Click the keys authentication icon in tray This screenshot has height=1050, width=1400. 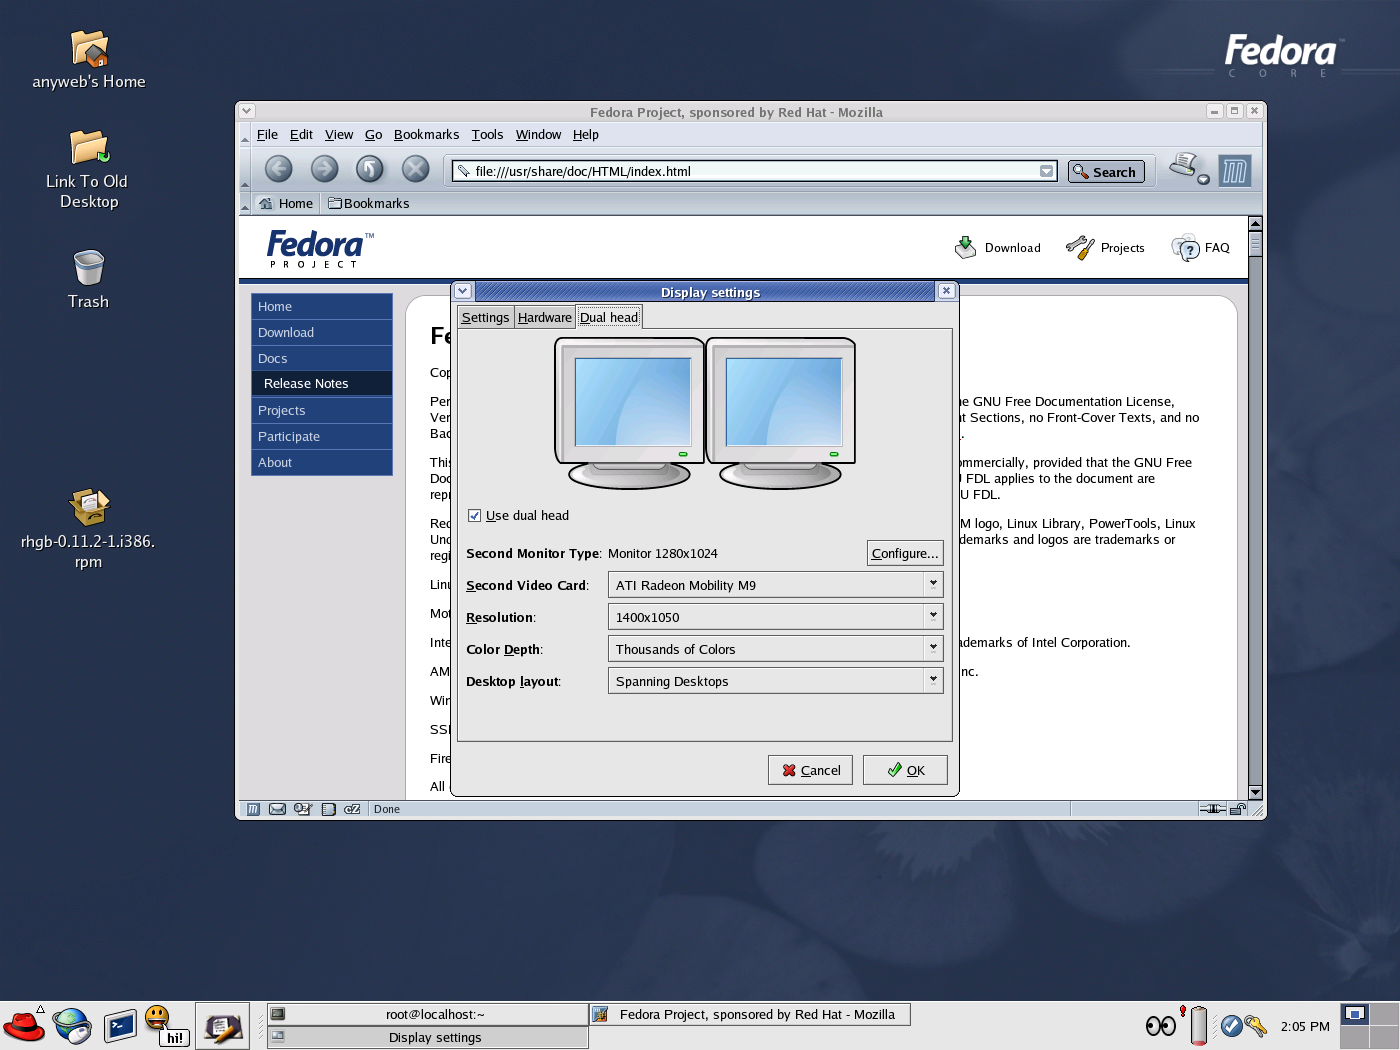tap(1255, 1026)
